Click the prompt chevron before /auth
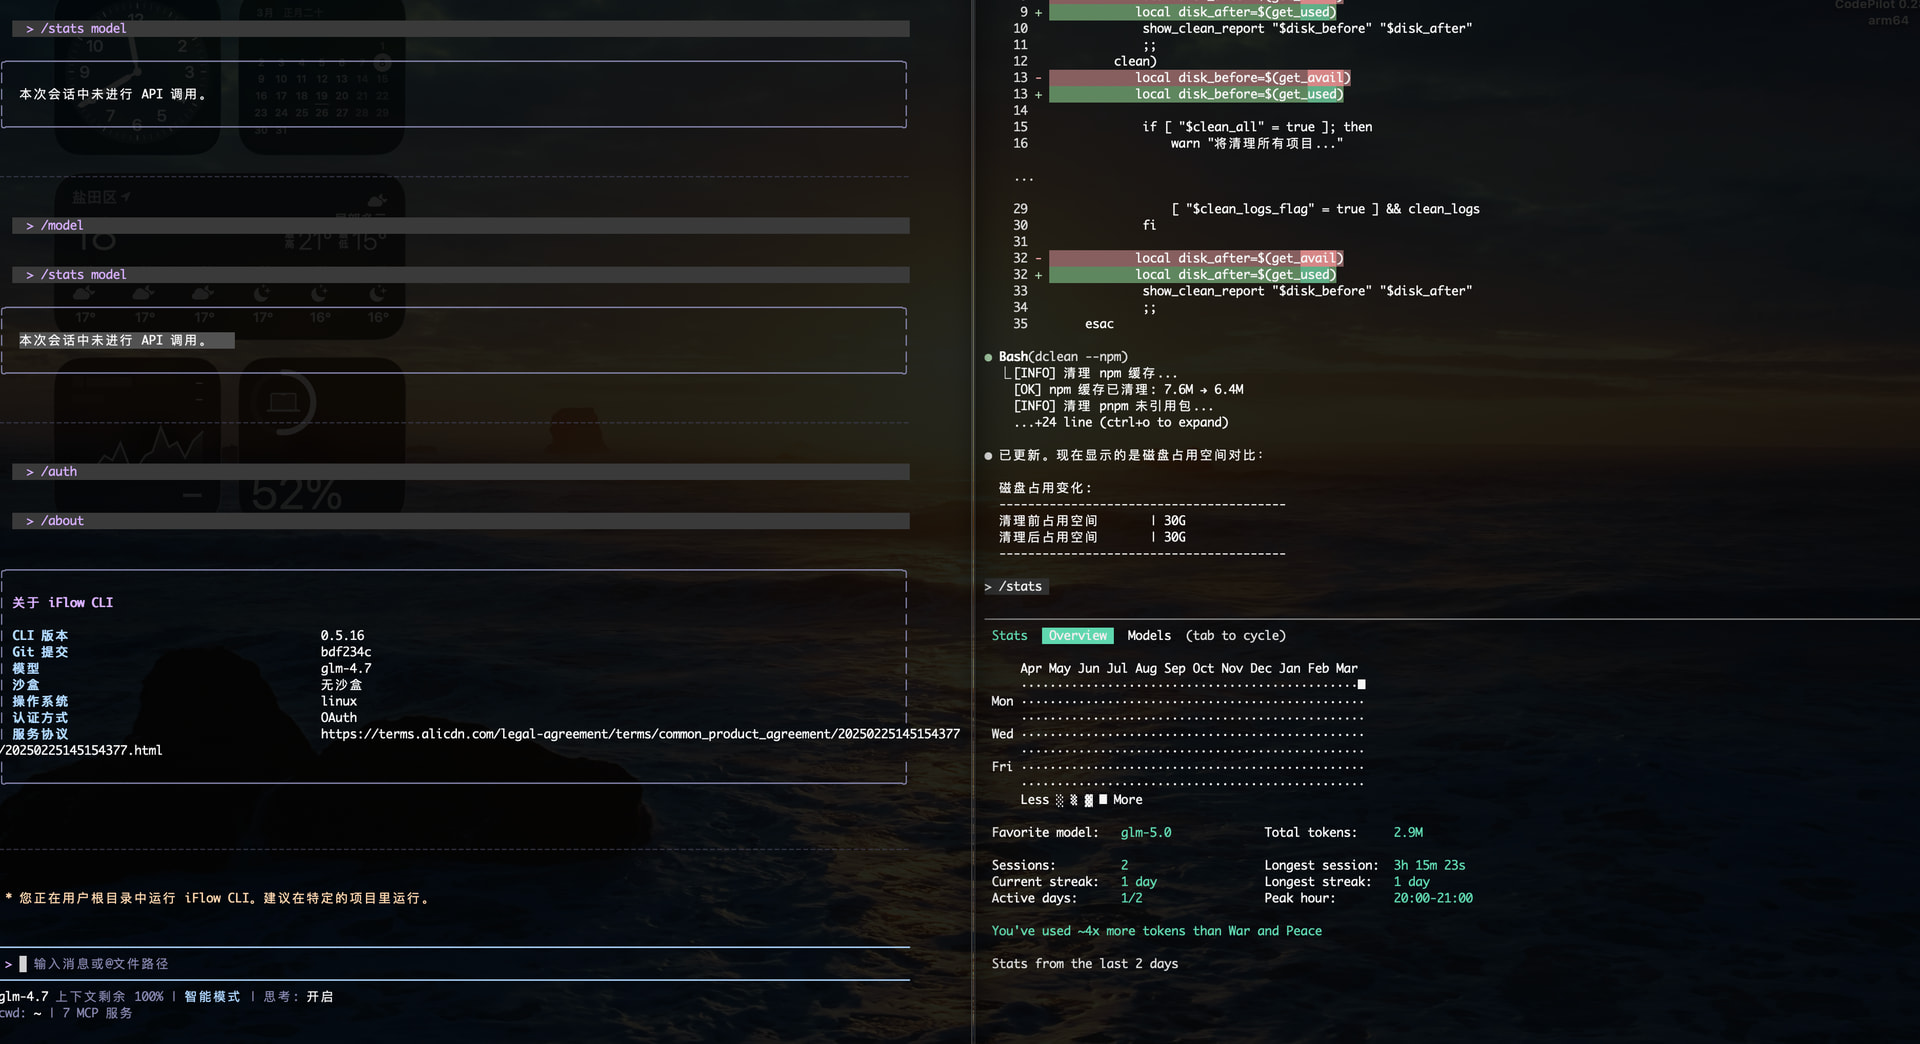 pos(30,472)
